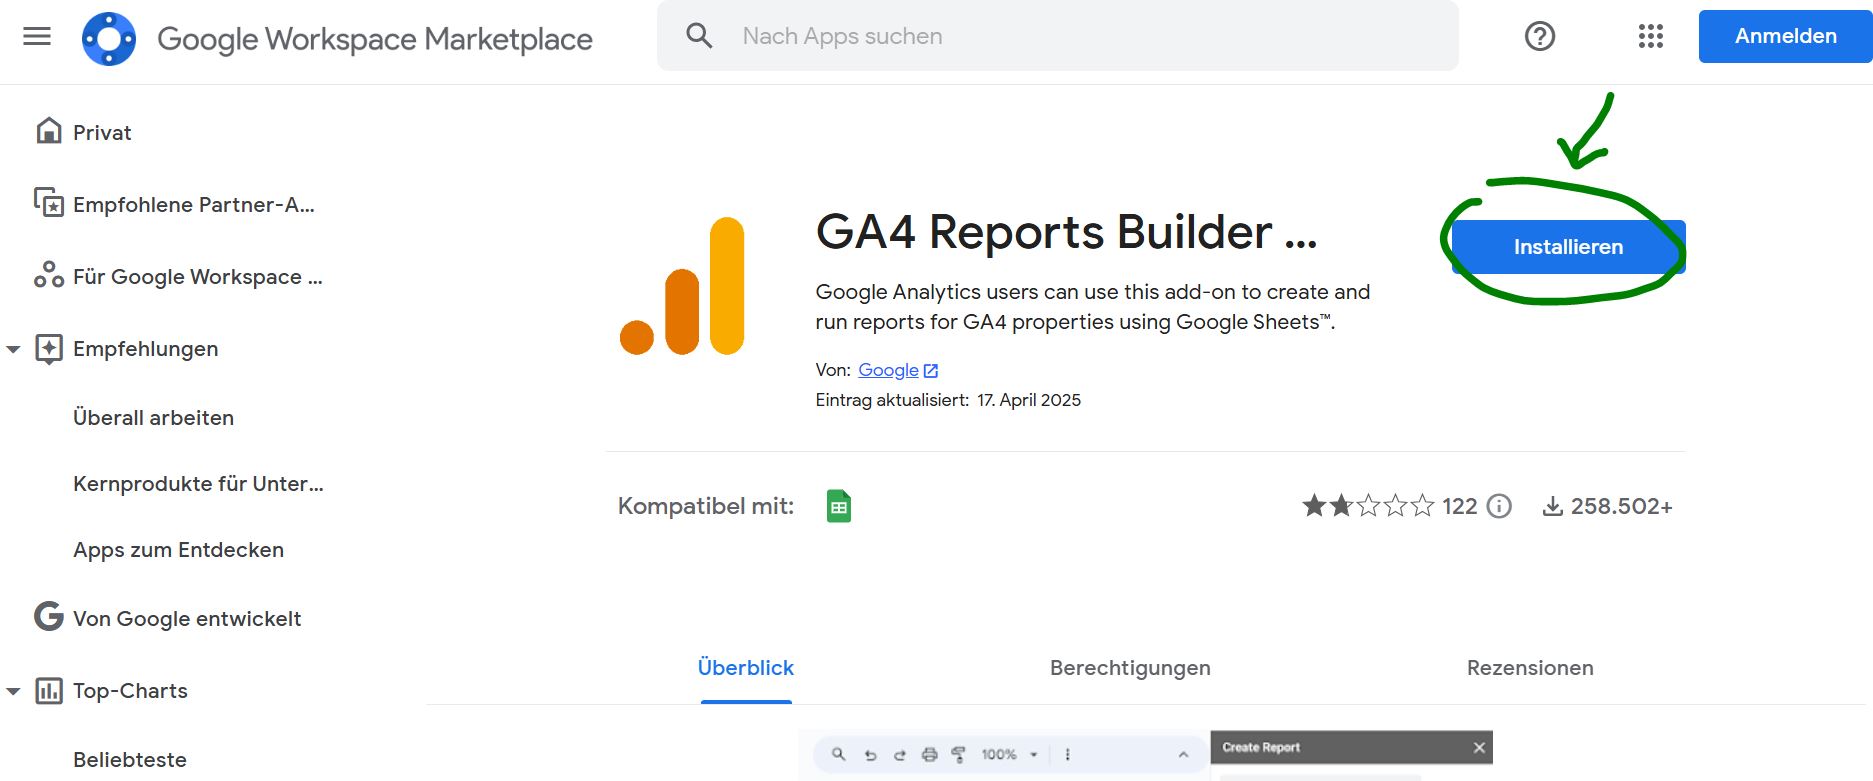Switch to the Überblick tab
Viewport: 1873px width, 781px height.
(746, 668)
